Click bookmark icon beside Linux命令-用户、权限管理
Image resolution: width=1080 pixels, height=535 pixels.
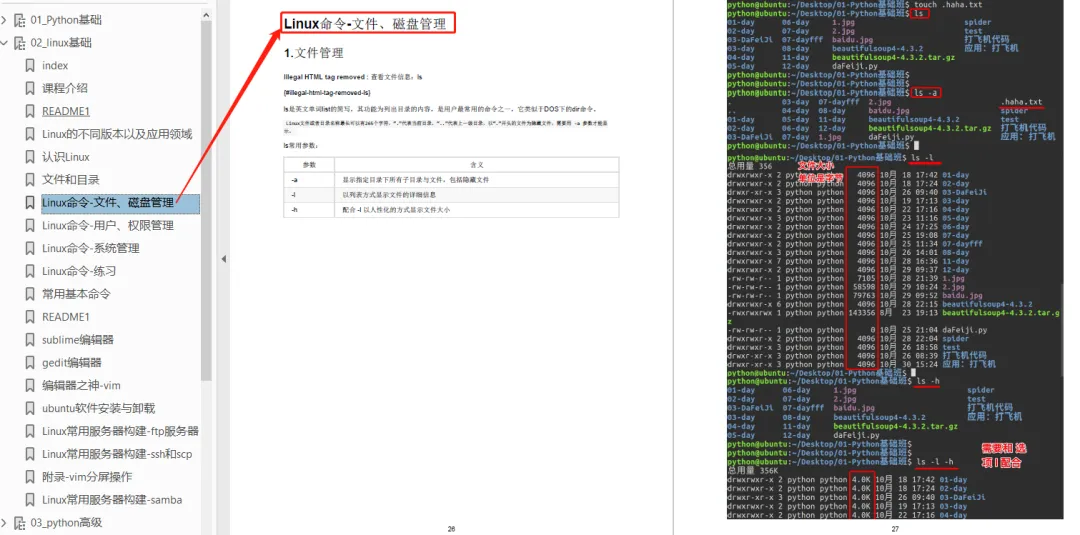[x=30, y=226]
